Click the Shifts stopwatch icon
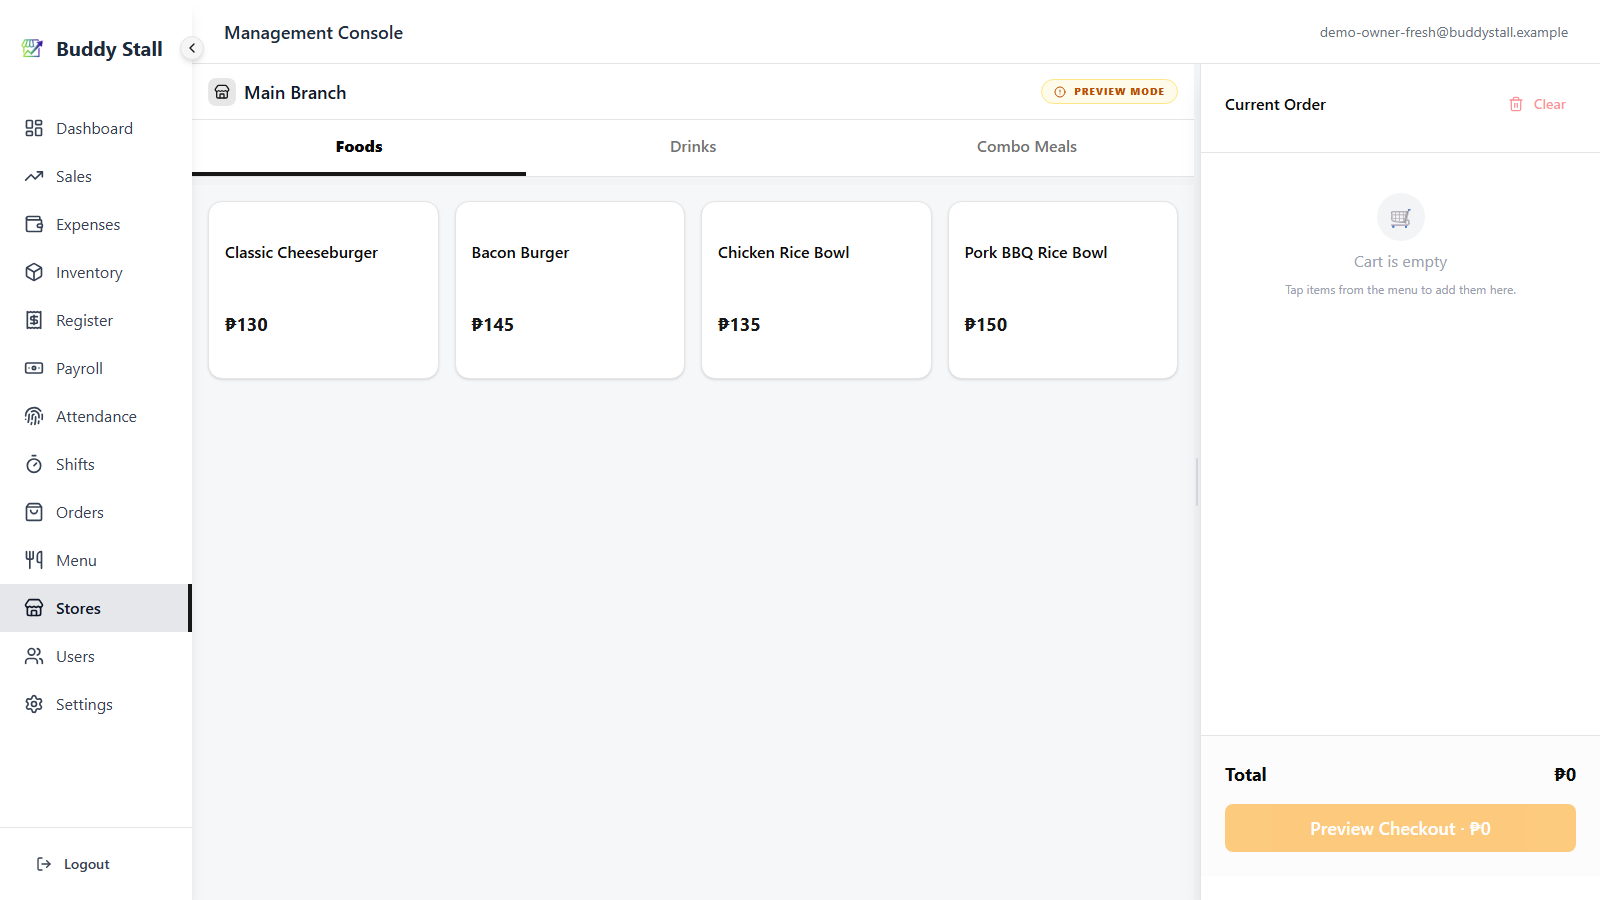The width and height of the screenshot is (1600, 900). point(34,464)
